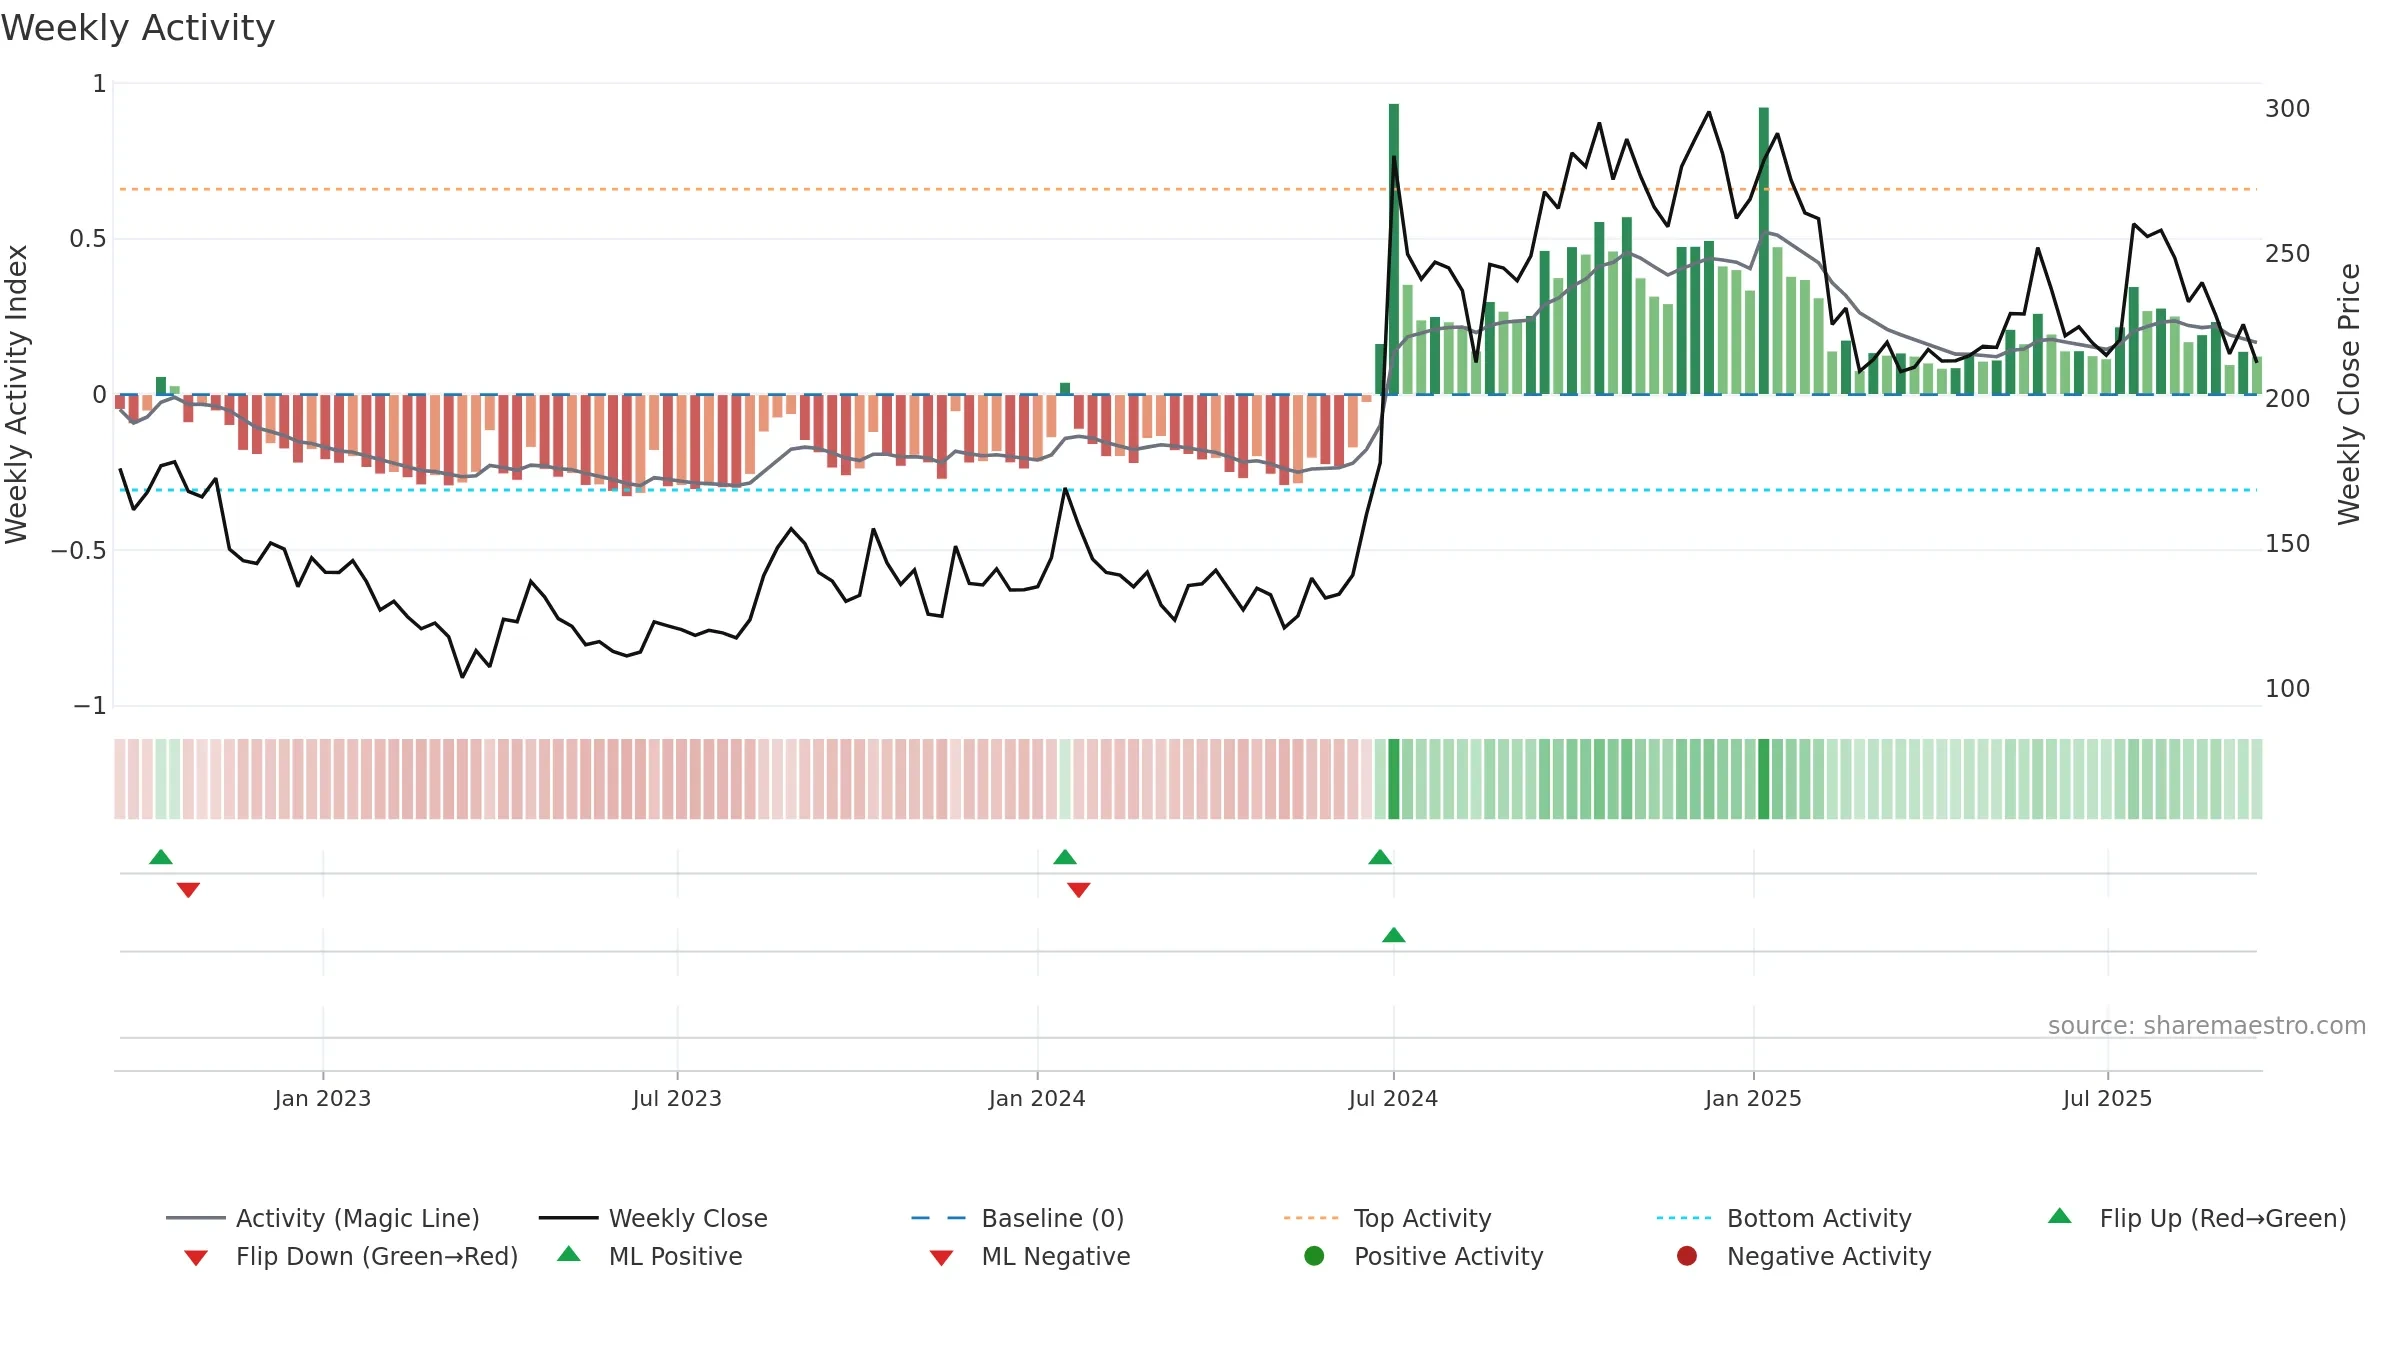Toggle the Top Activity legend entry
This screenshot has width=2400, height=1350.
pos(1388,1218)
